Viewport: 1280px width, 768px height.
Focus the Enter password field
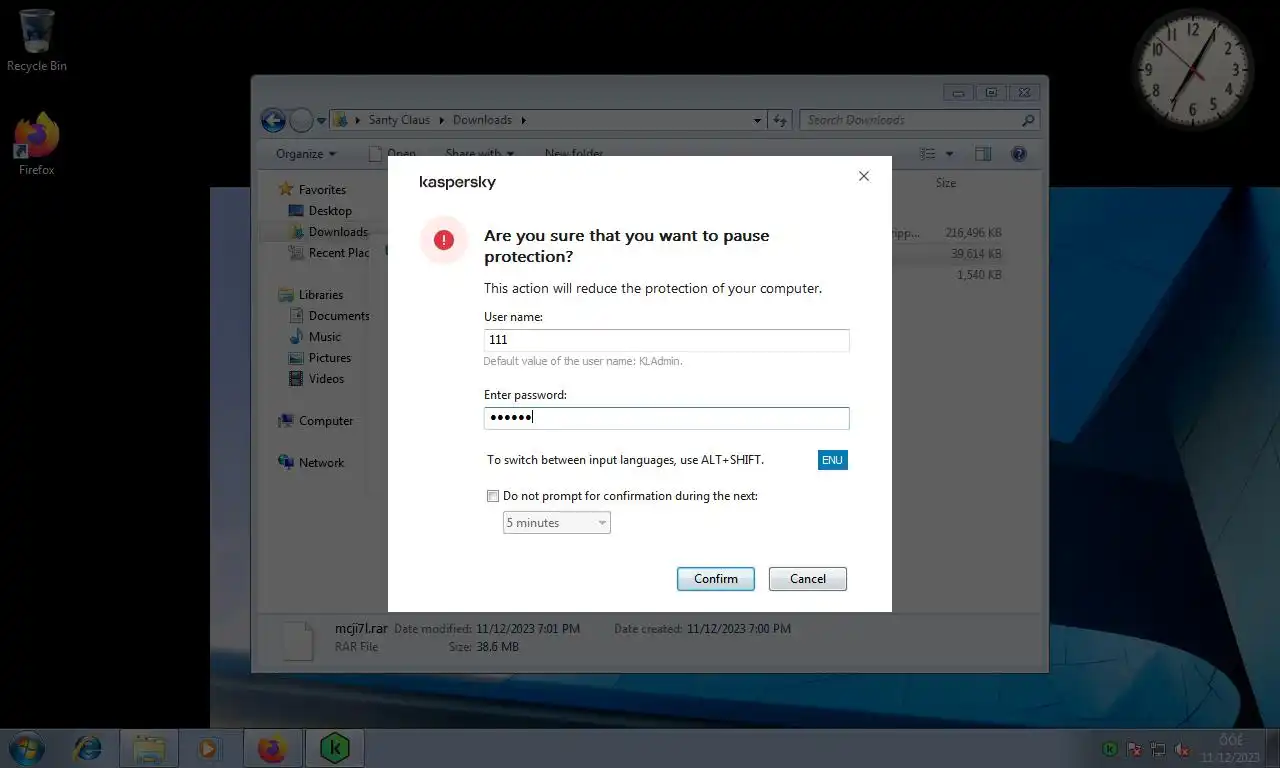point(667,418)
